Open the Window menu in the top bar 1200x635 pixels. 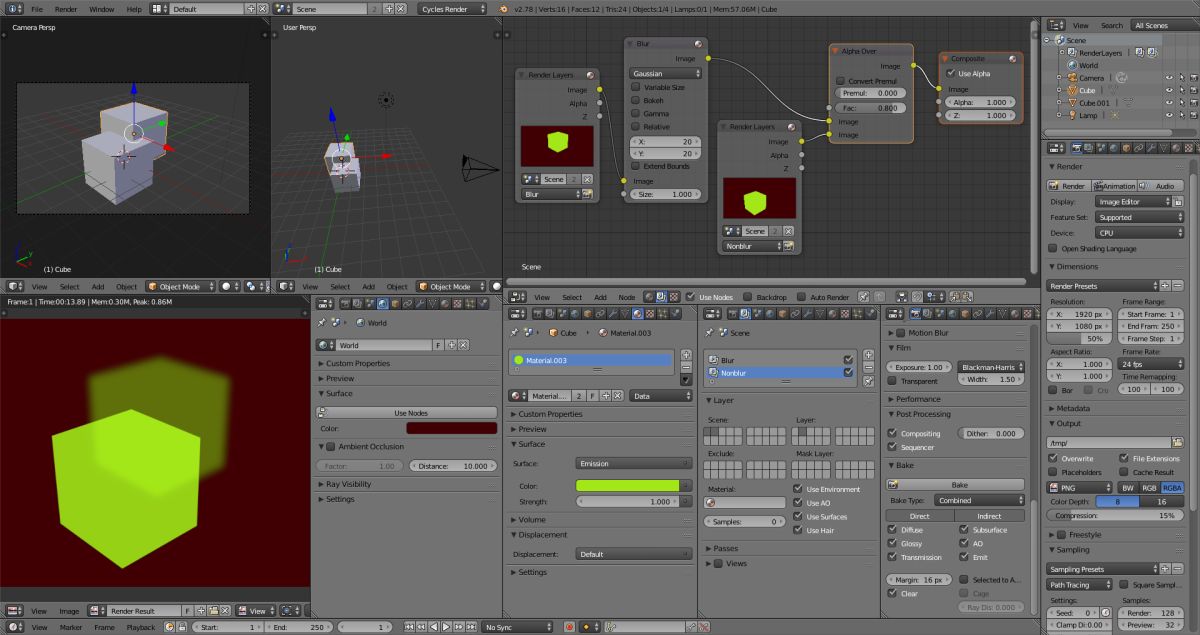tap(101, 8)
